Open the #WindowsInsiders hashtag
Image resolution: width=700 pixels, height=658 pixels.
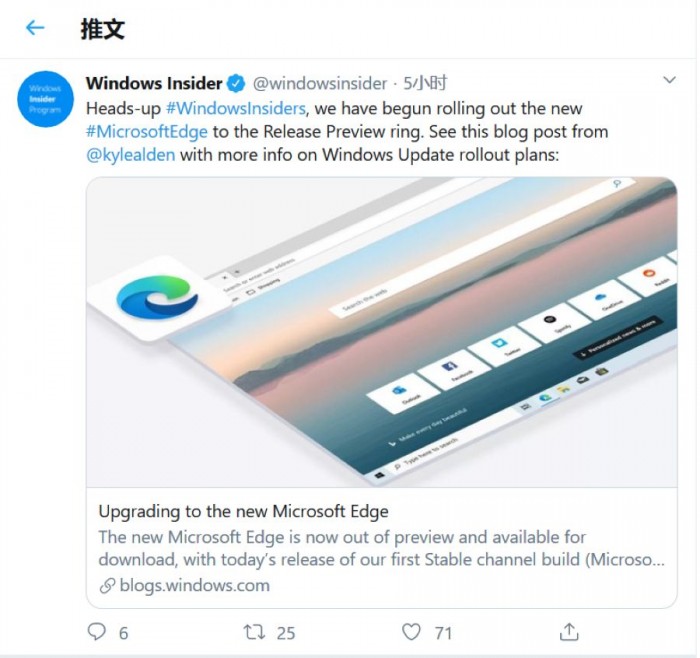[235, 108]
